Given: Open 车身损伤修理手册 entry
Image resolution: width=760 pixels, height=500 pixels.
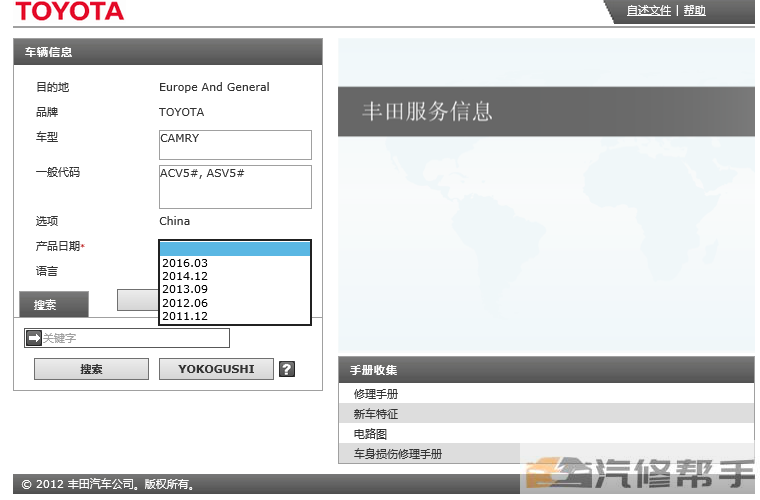Looking at the screenshot, I should [546, 453].
